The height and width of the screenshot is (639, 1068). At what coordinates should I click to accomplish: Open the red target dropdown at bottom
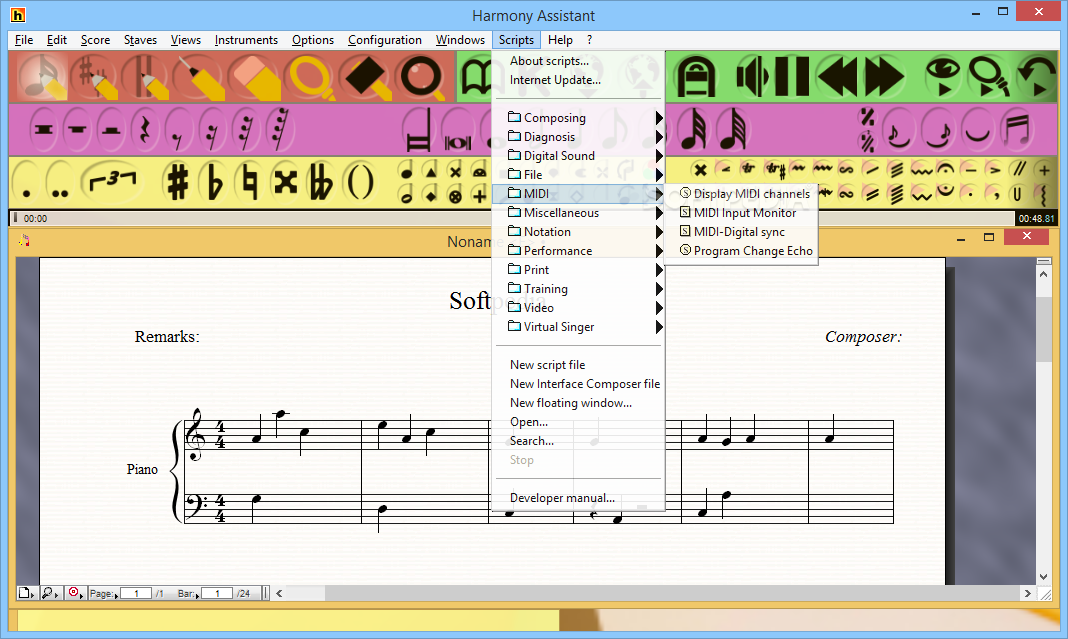(75, 593)
